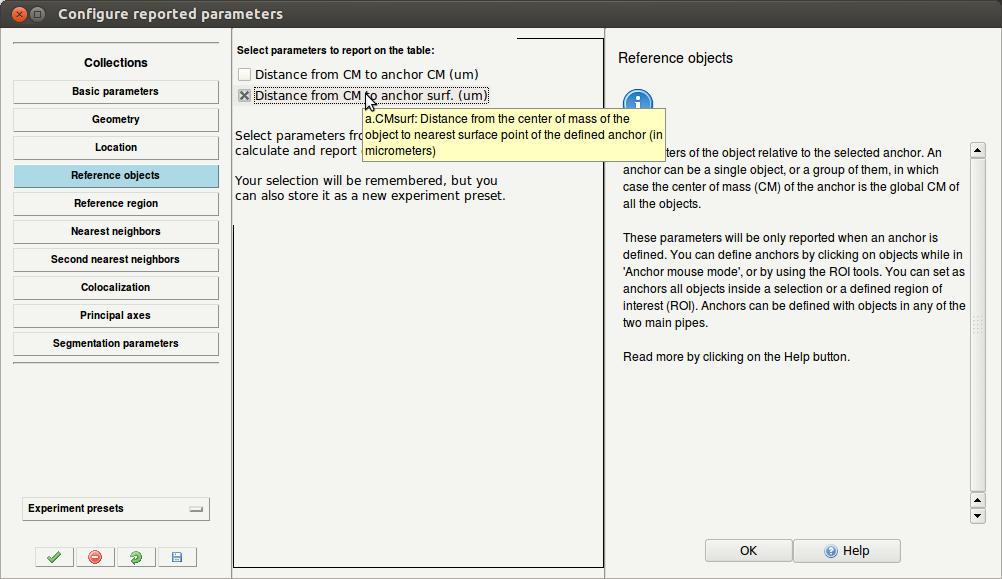This screenshot has width=1002, height=579.
Task: Click the blue floppy disk save icon
Action: point(177,557)
